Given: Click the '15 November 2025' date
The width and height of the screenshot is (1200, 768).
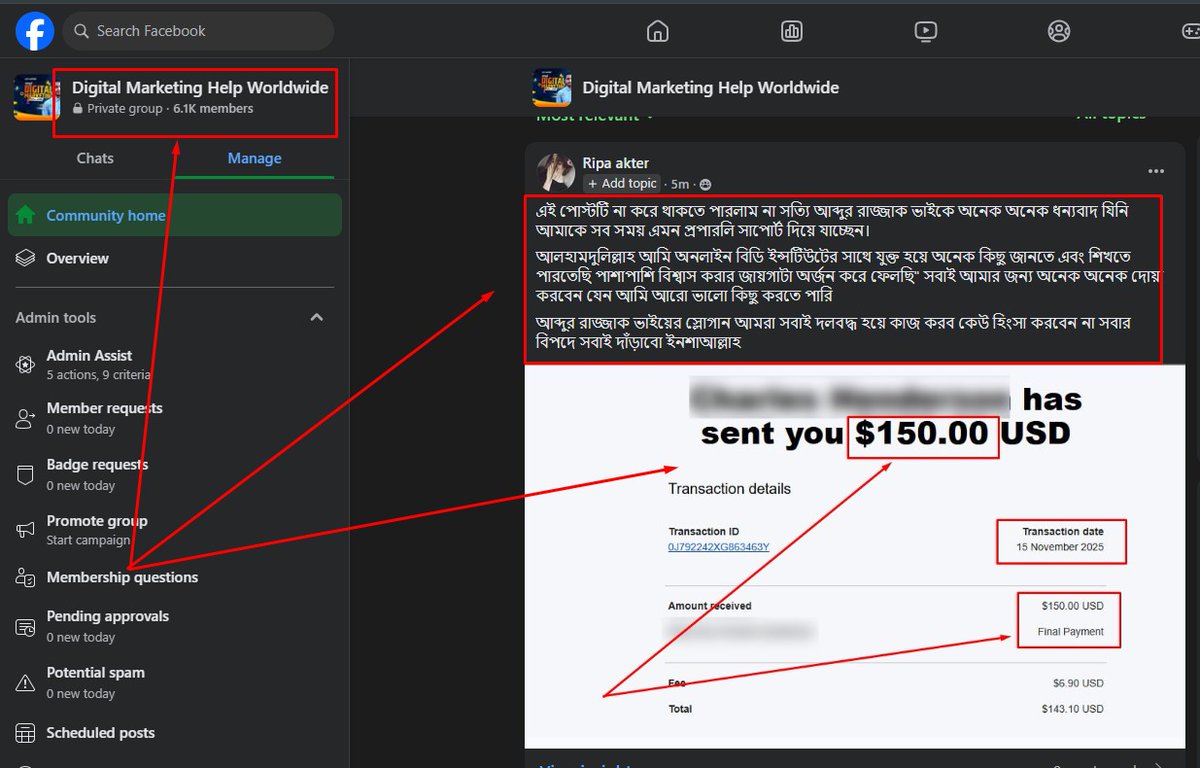Looking at the screenshot, I should pos(1061,547).
